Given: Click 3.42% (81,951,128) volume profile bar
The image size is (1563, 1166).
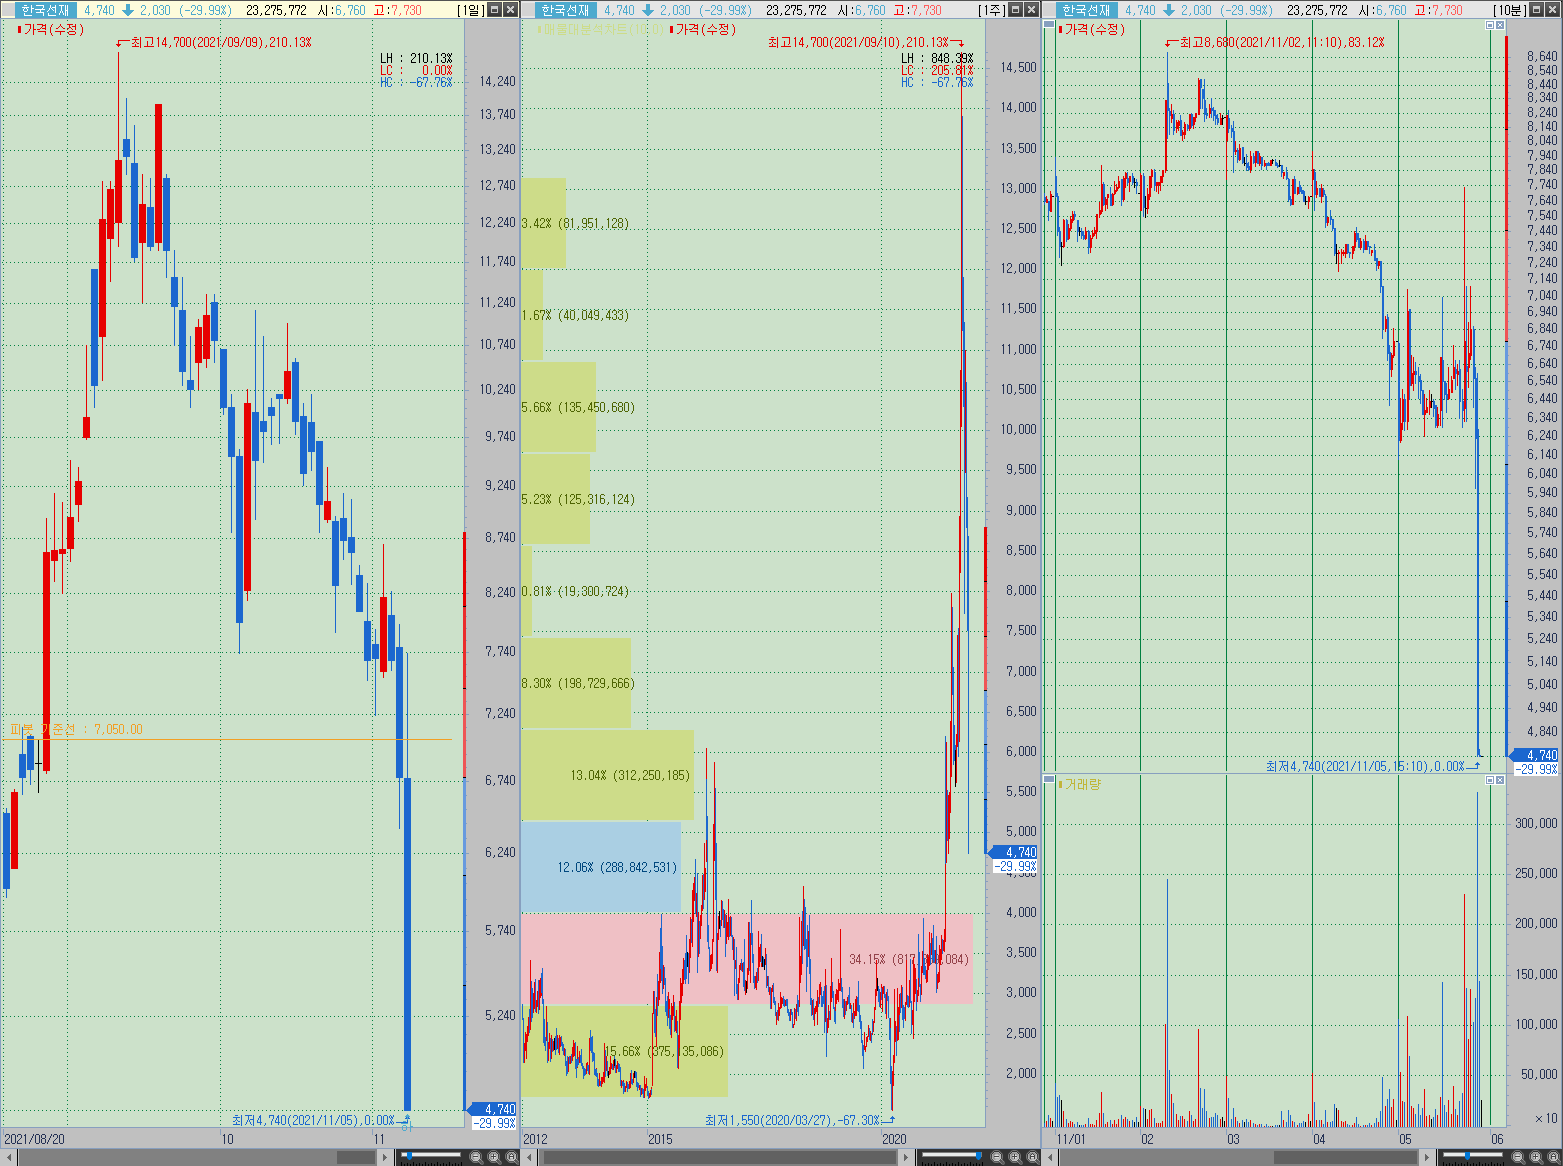Looking at the screenshot, I should pyautogui.click(x=544, y=223).
